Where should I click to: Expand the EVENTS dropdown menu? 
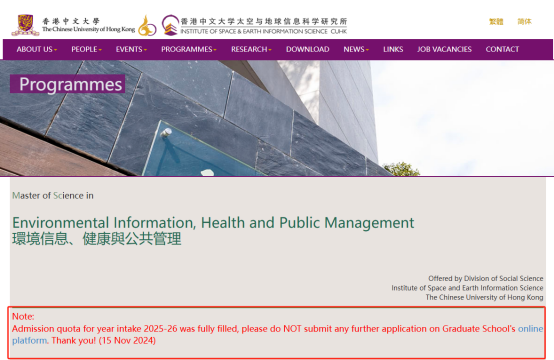click(x=131, y=49)
